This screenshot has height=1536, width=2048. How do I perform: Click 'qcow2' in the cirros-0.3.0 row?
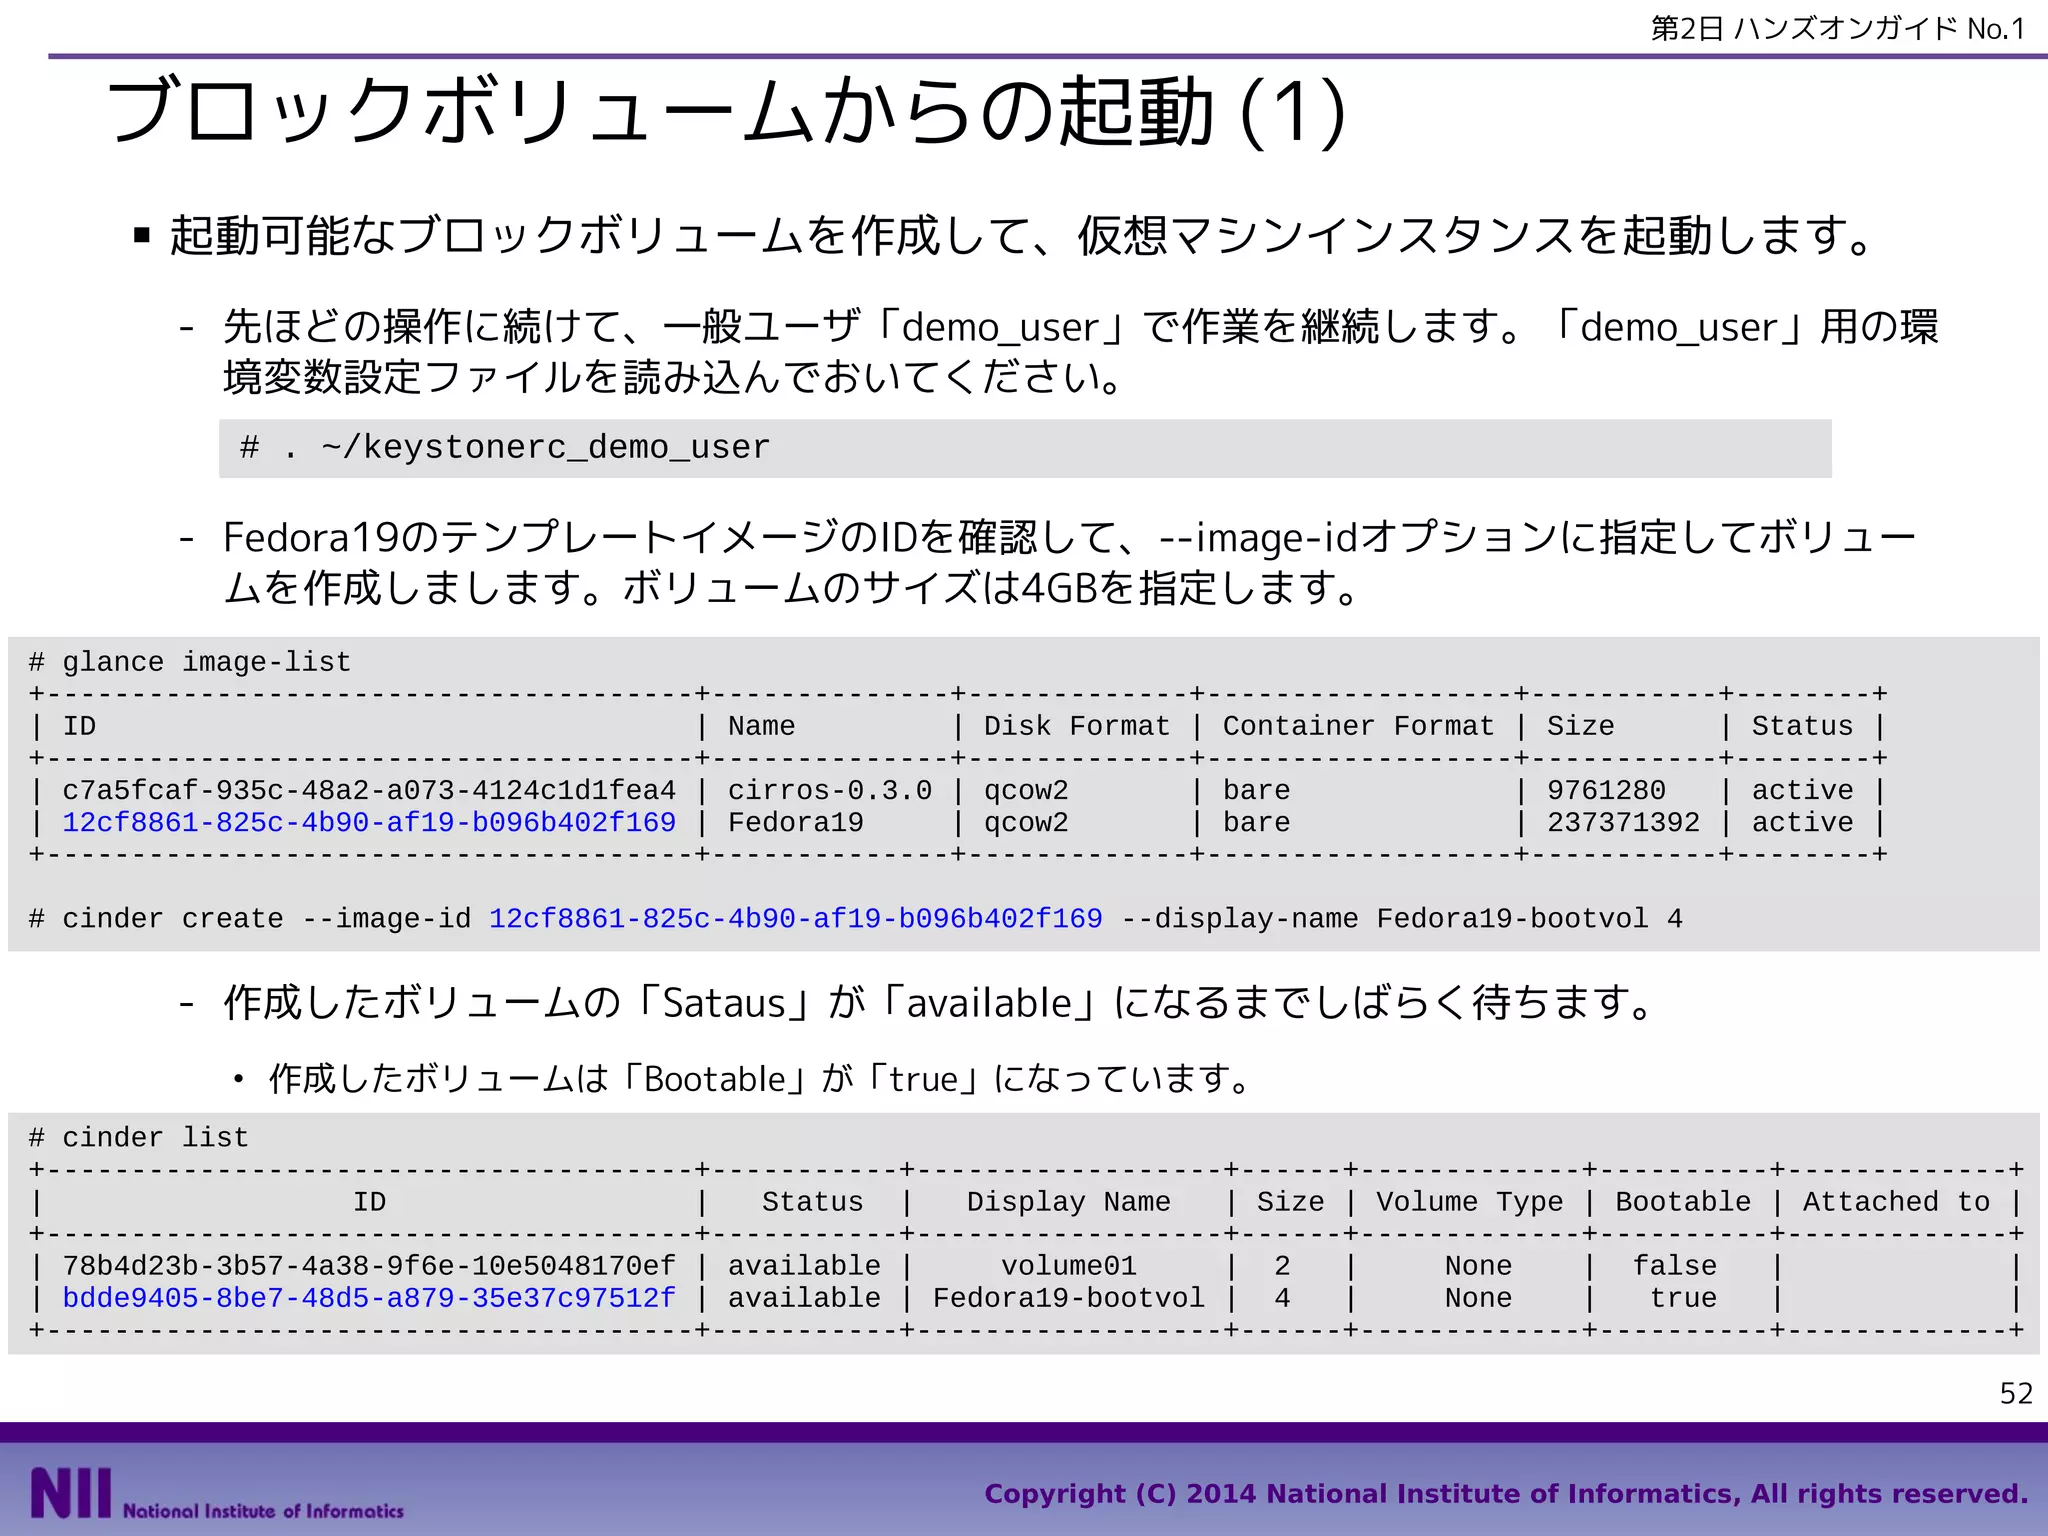(x=1026, y=790)
